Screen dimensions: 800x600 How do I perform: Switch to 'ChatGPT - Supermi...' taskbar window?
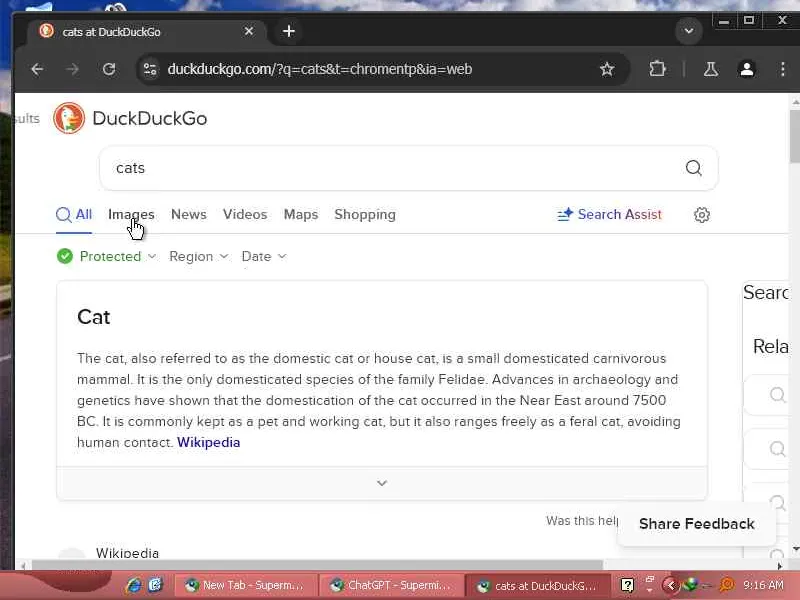click(x=391, y=585)
